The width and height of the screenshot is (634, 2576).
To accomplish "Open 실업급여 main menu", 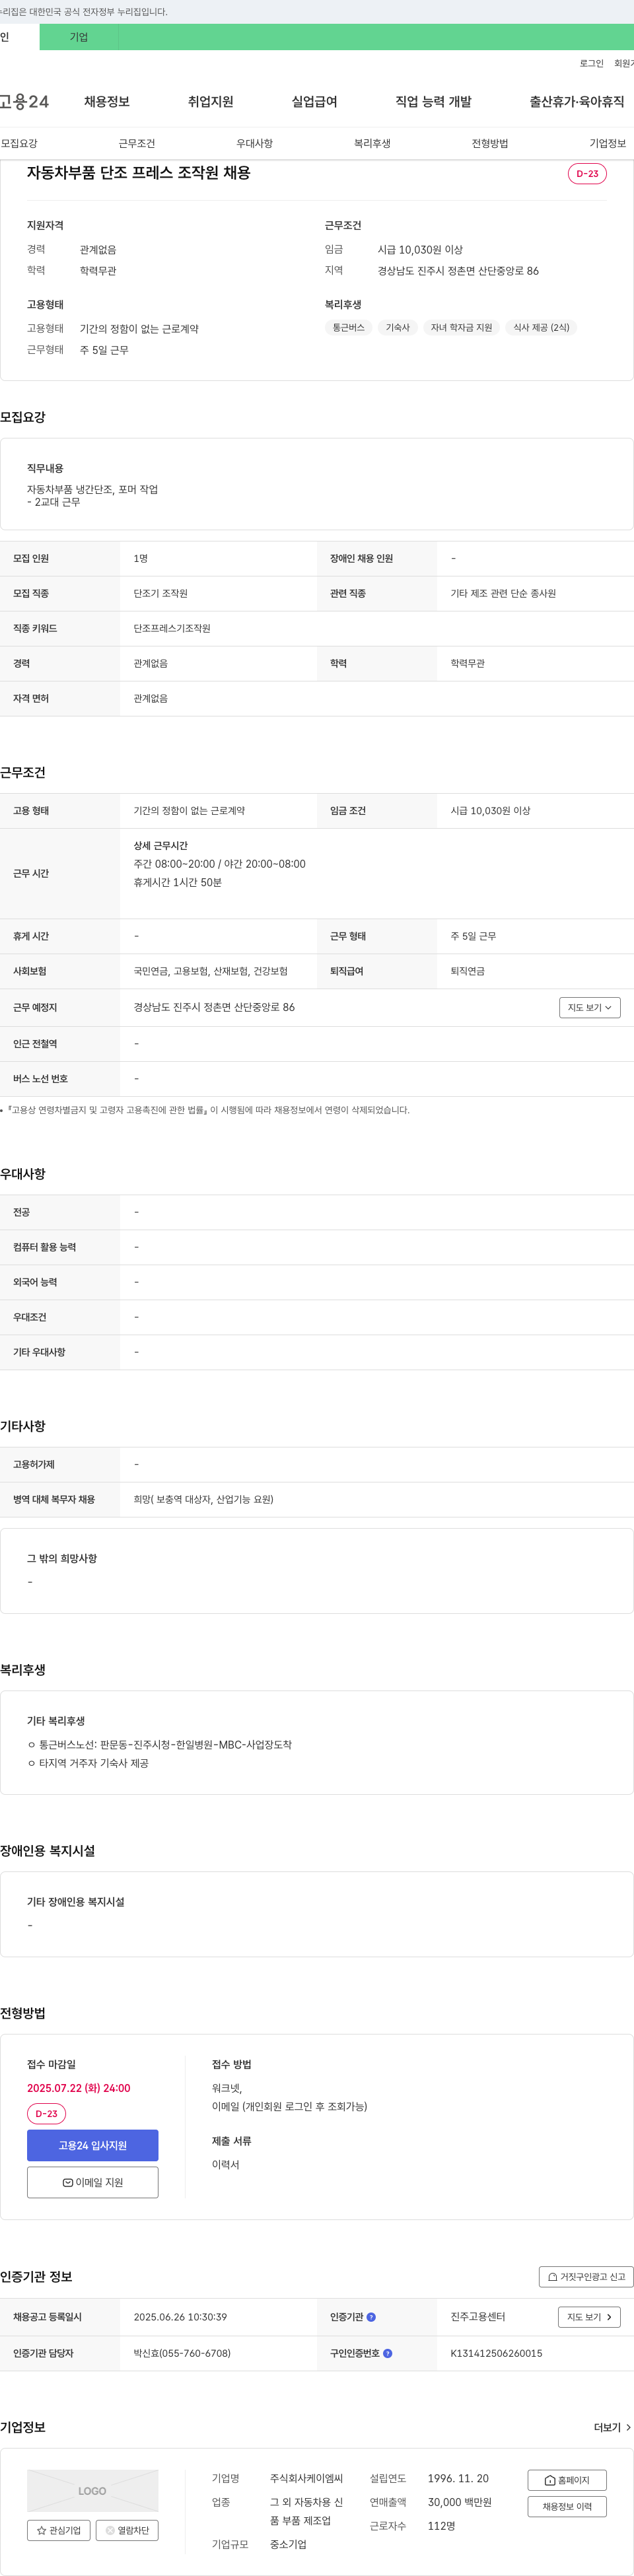I will click(x=314, y=102).
